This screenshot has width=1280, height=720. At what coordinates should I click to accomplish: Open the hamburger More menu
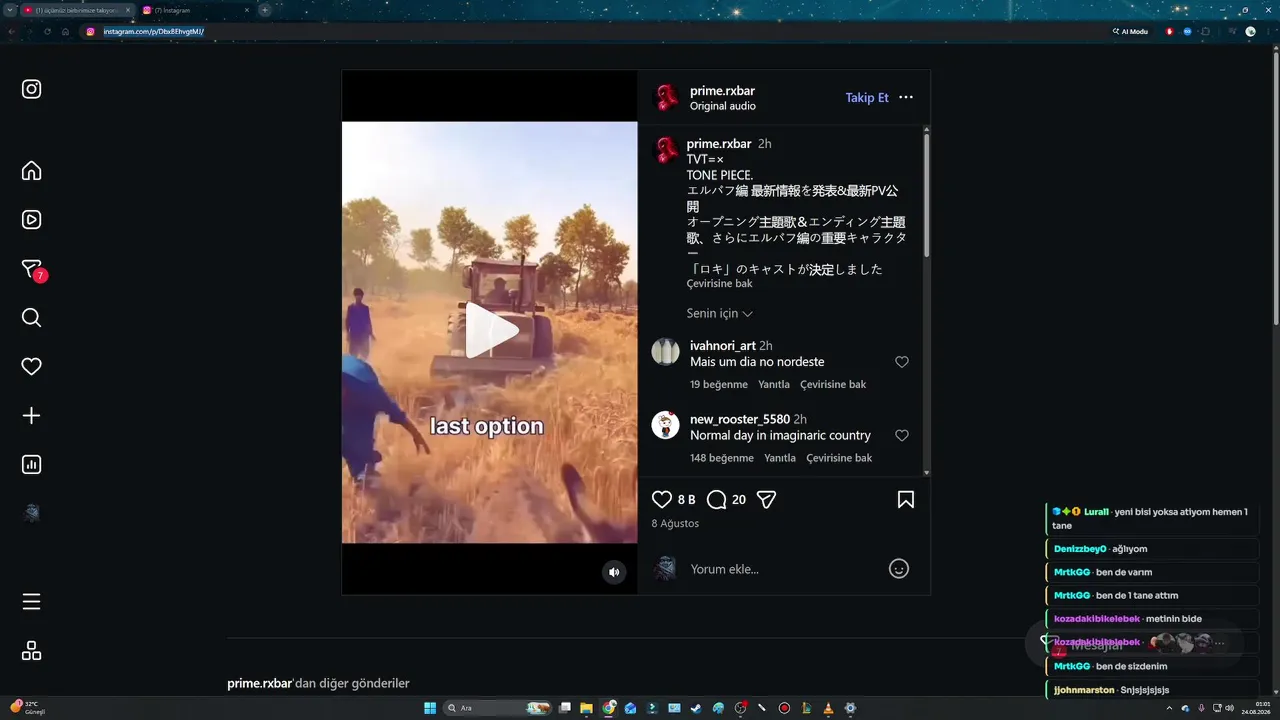(31, 602)
